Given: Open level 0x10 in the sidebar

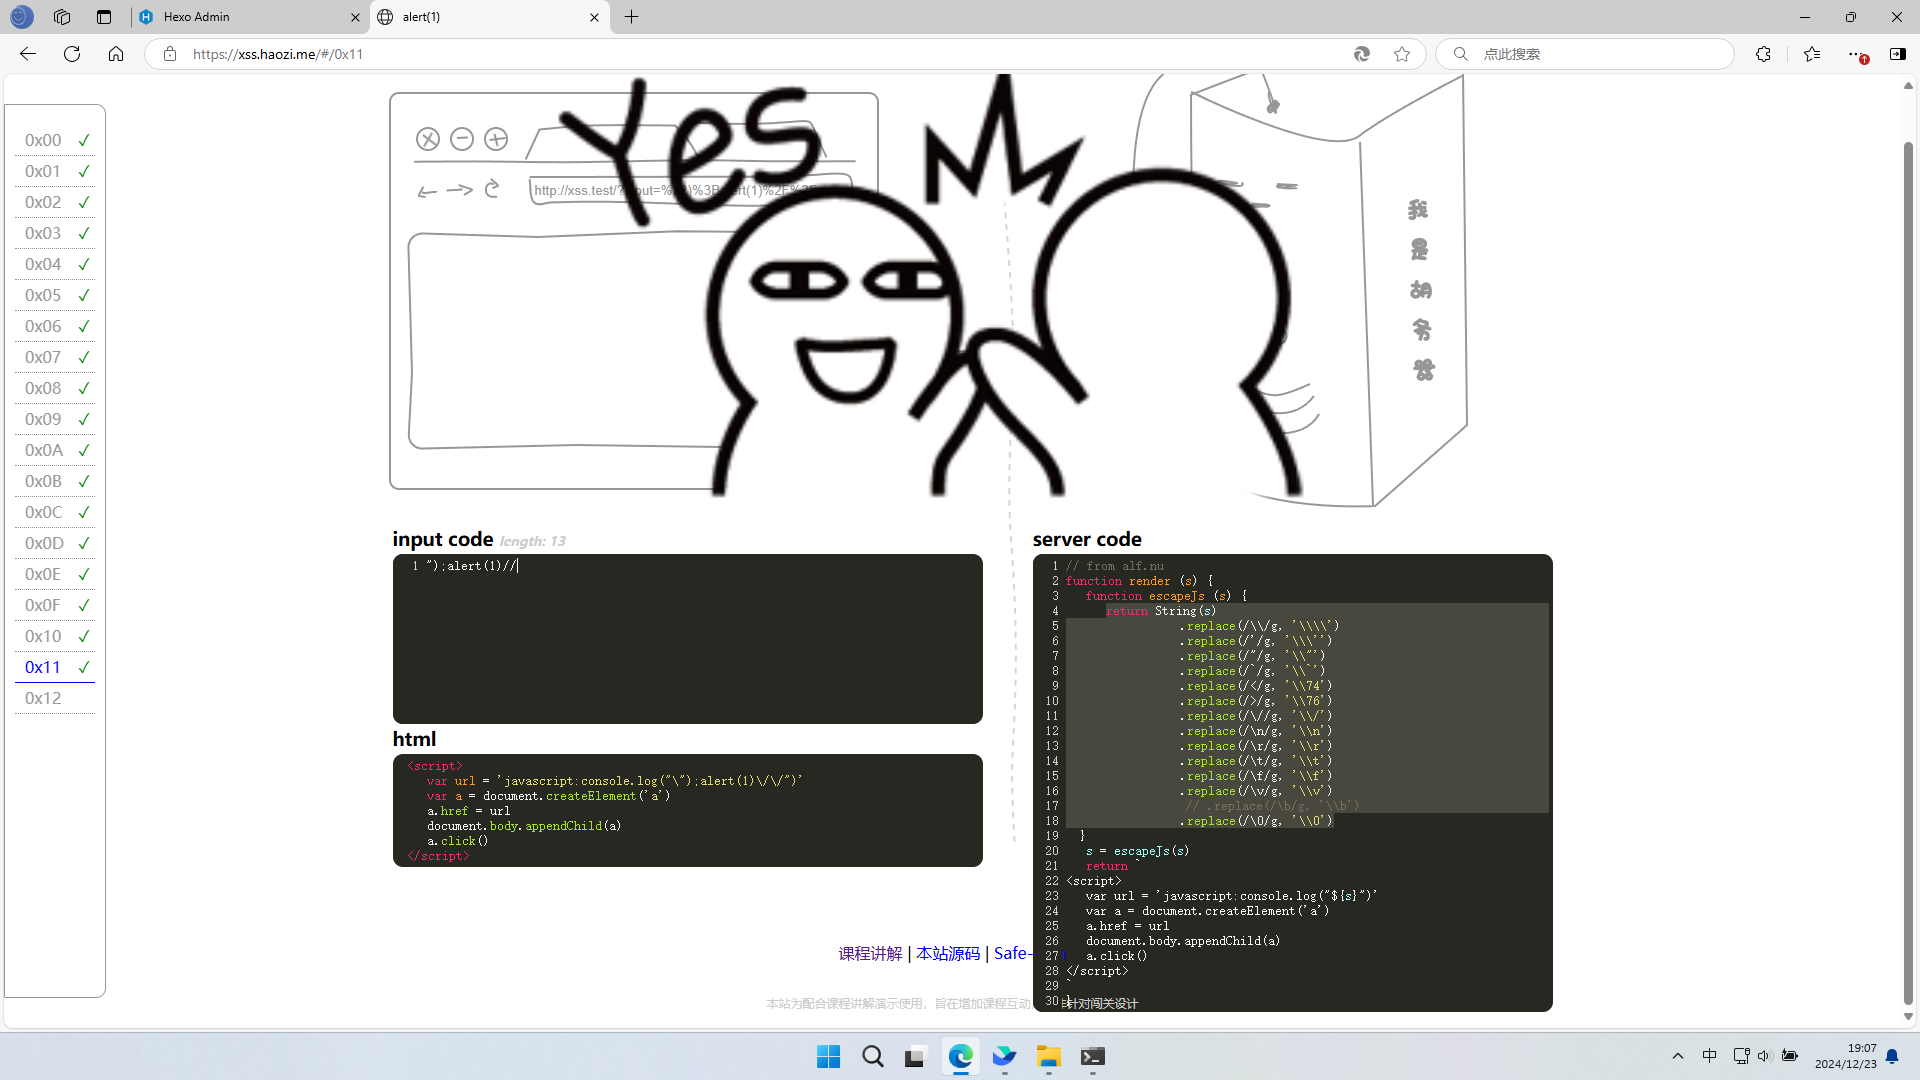Looking at the screenshot, I should point(55,636).
